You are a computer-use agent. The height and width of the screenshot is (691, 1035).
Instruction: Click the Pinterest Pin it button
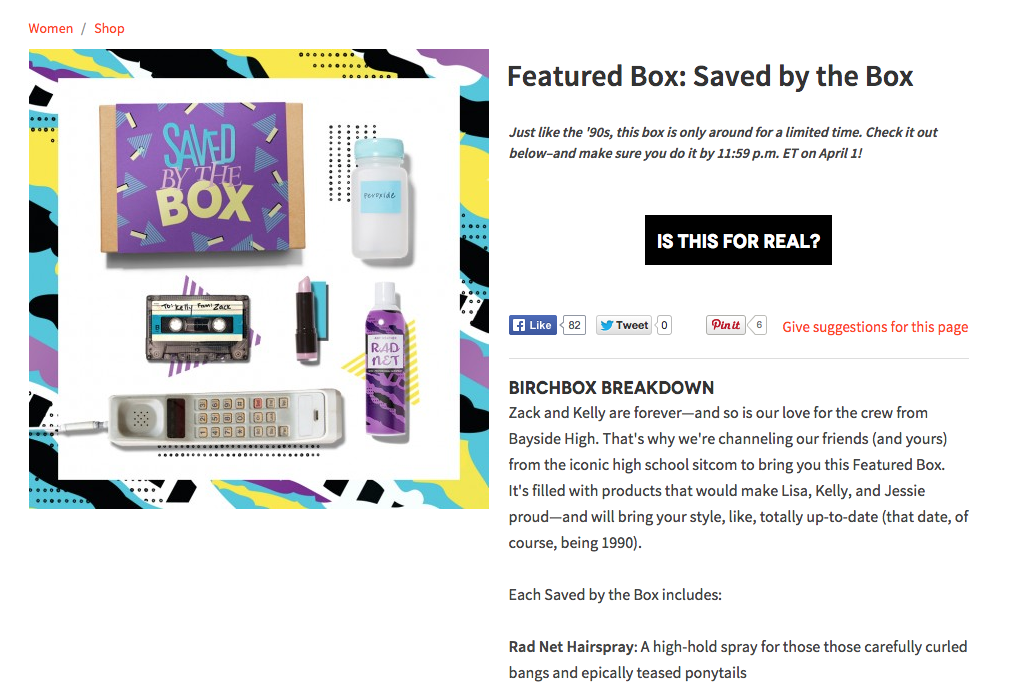click(x=726, y=325)
